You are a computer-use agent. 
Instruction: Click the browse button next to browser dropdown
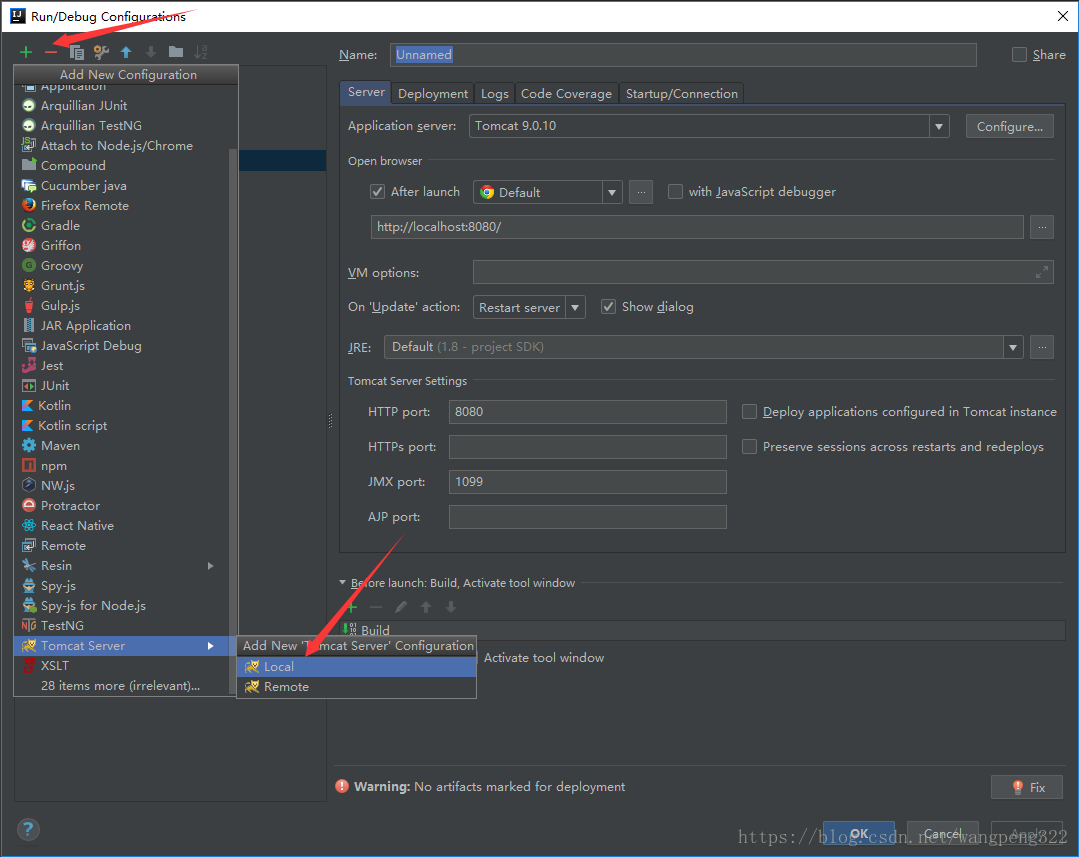[x=641, y=192]
